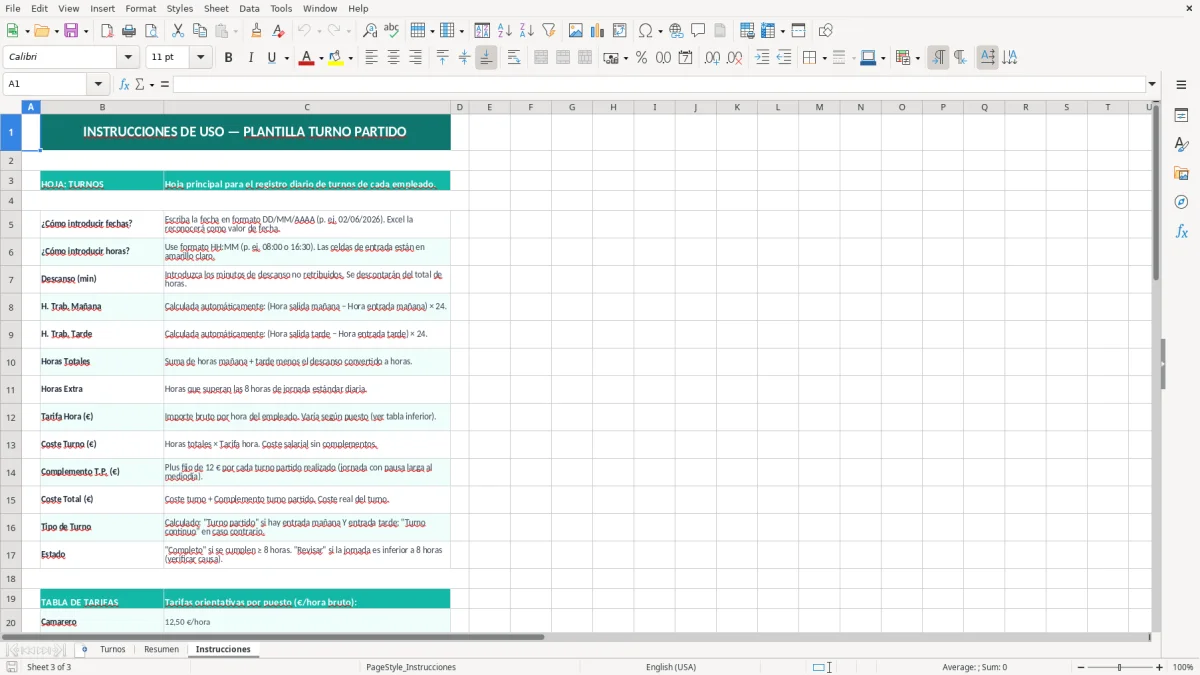Switch to the Turnos sheet tab
The width and height of the screenshot is (1200, 675).
click(x=113, y=649)
